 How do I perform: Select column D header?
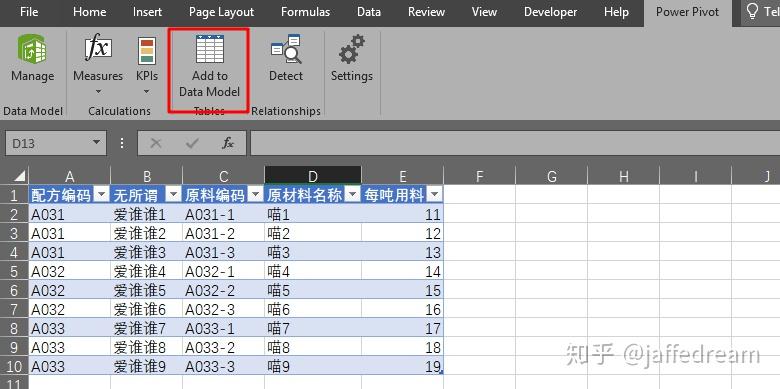click(x=313, y=176)
